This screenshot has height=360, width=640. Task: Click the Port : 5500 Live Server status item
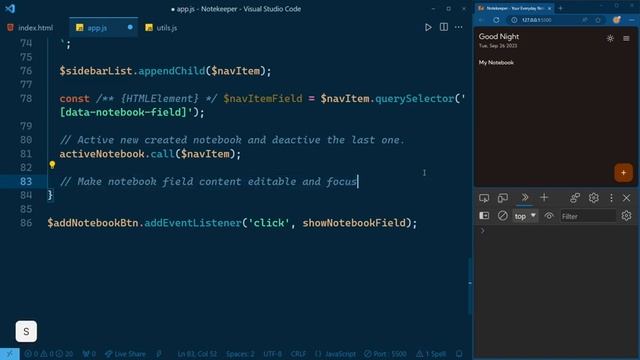tap(386, 354)
